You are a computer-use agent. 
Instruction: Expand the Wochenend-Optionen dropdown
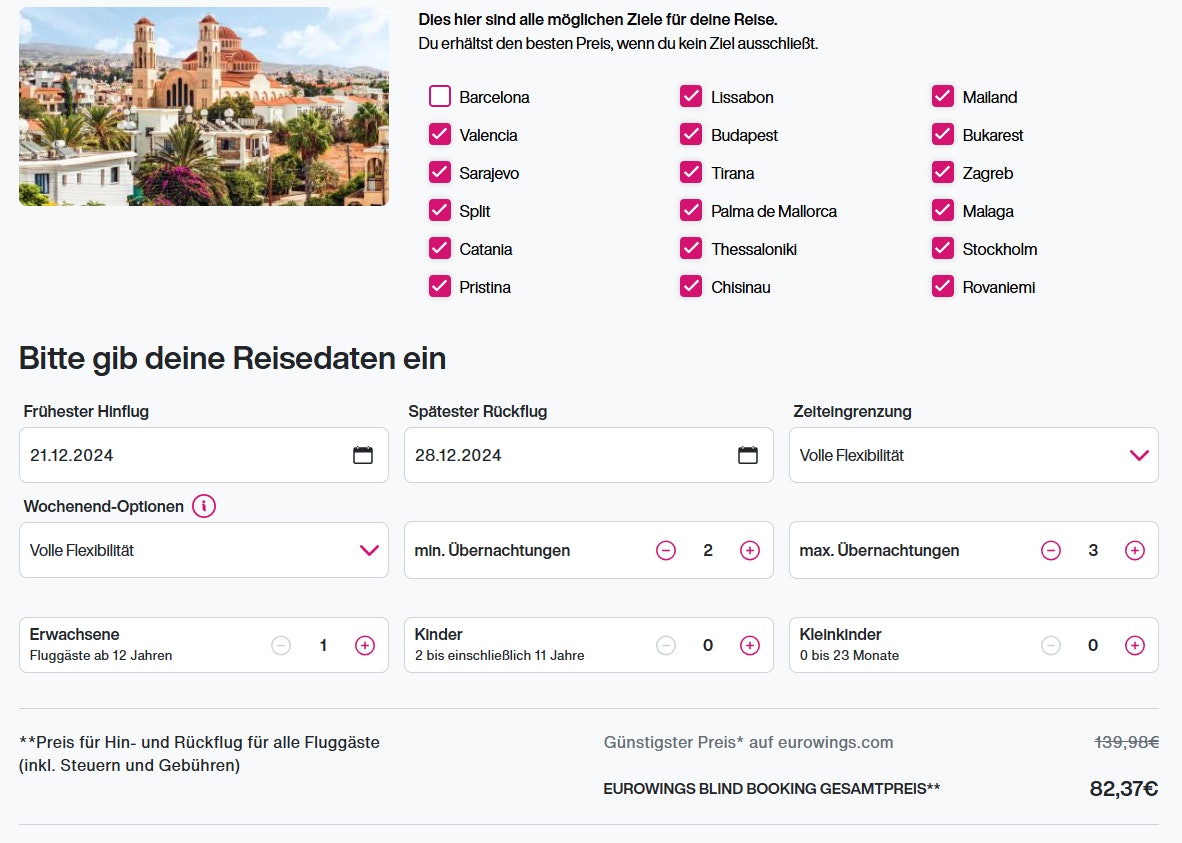click(370, 549)
